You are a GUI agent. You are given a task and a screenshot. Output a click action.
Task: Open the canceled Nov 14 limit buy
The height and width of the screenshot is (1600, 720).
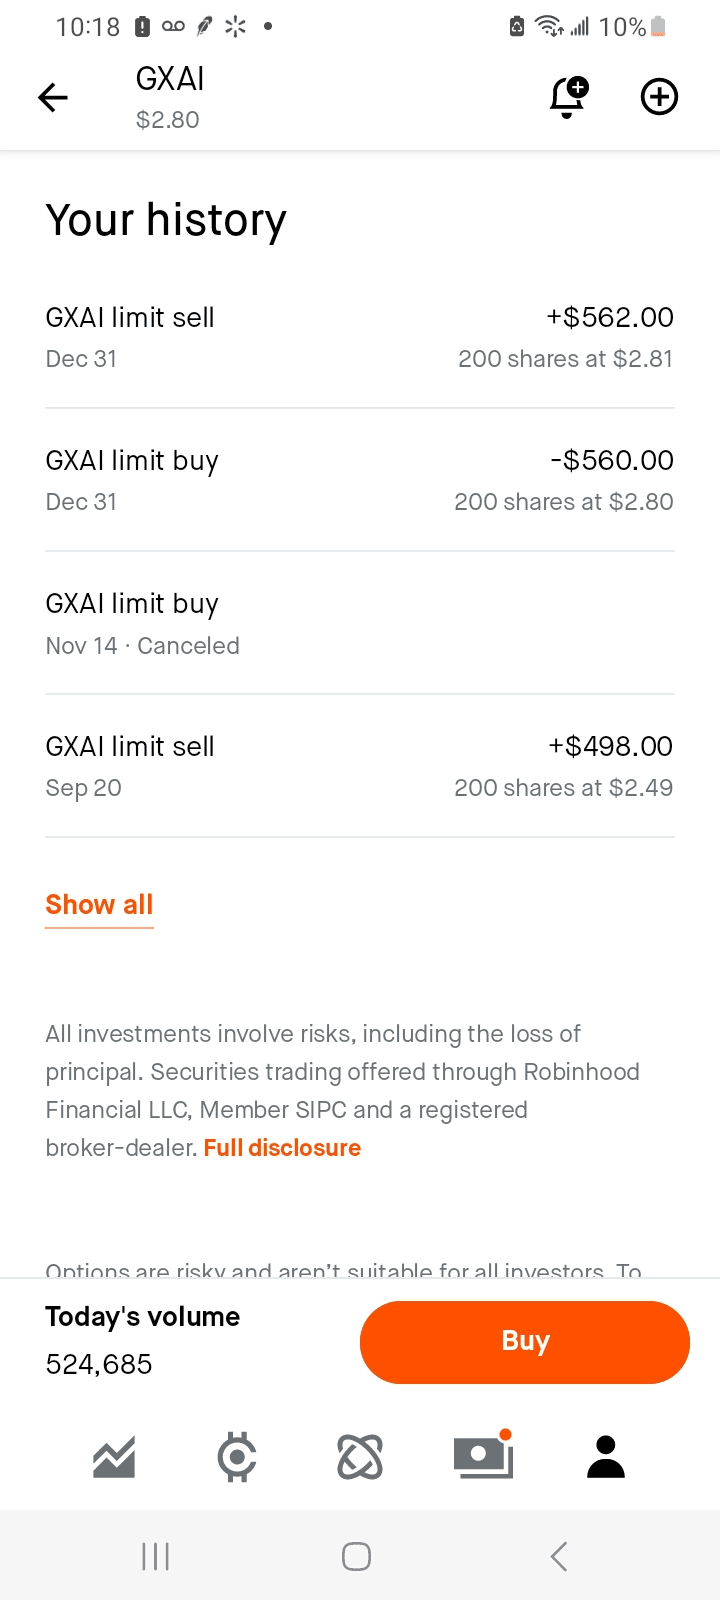pos(360,623)
